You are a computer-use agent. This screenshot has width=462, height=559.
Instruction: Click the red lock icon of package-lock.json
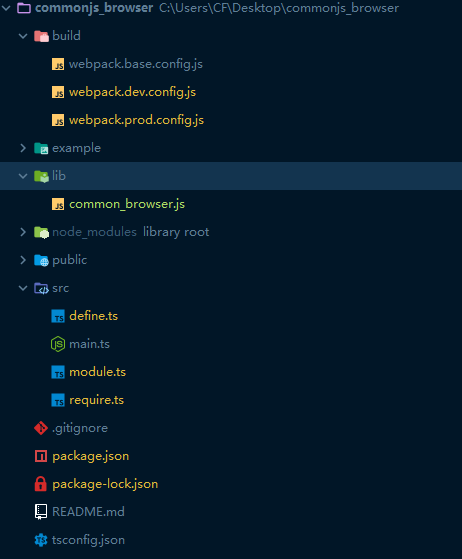click(41, 484)
